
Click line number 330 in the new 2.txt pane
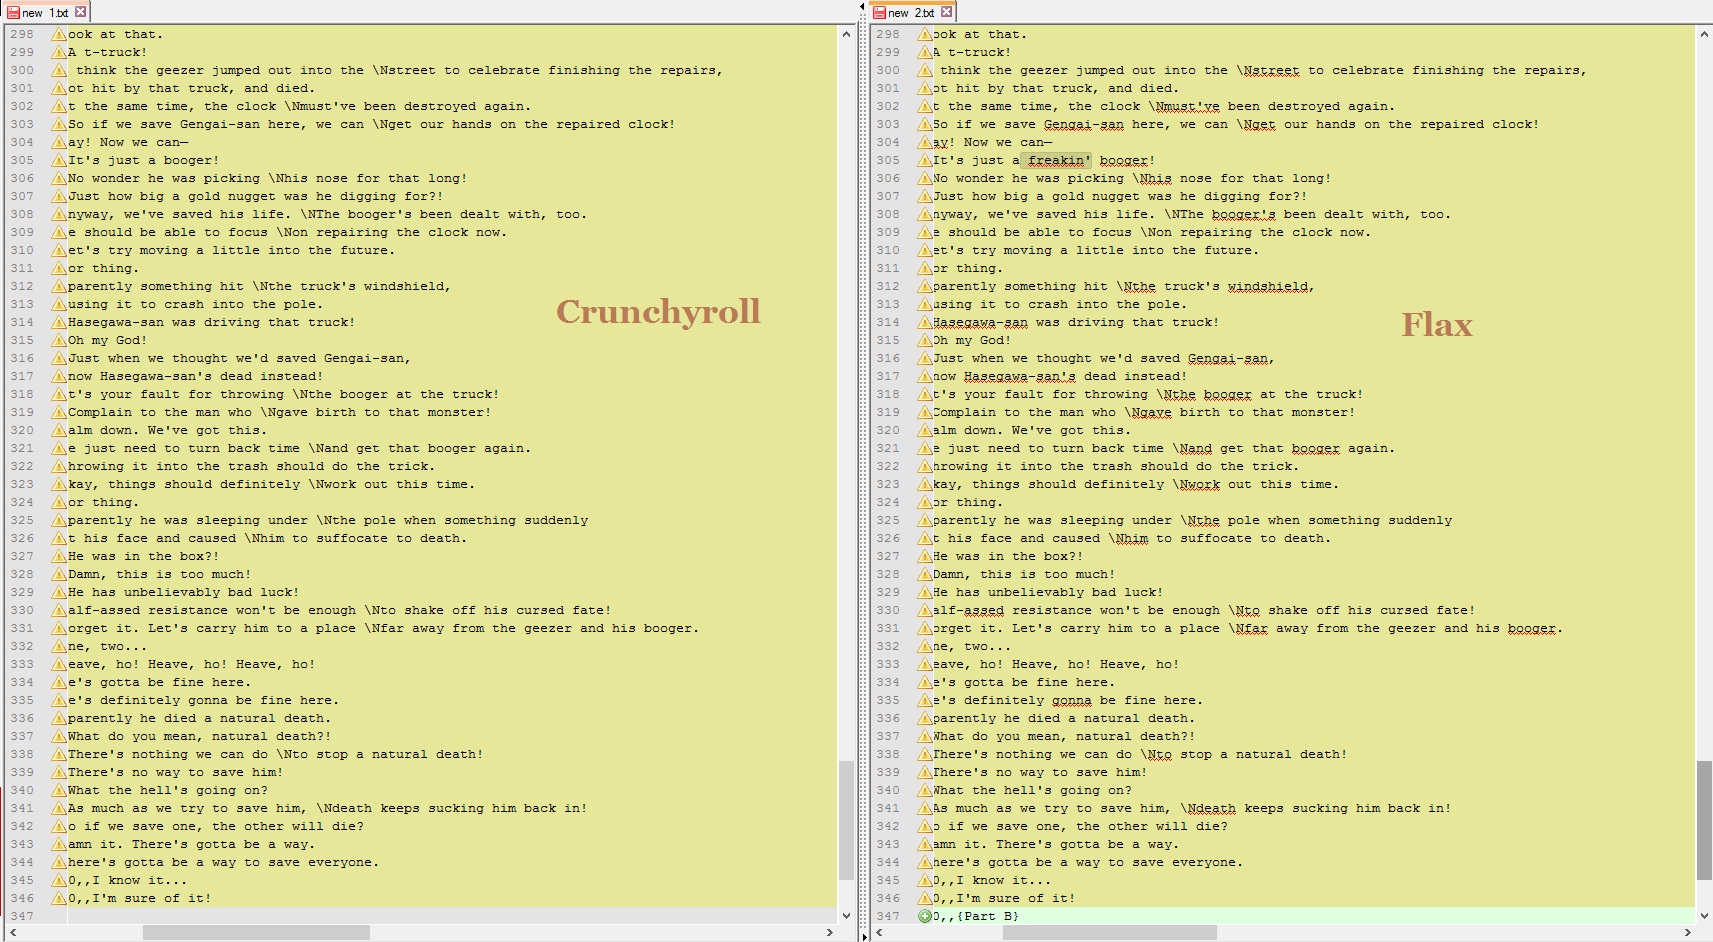887,610
